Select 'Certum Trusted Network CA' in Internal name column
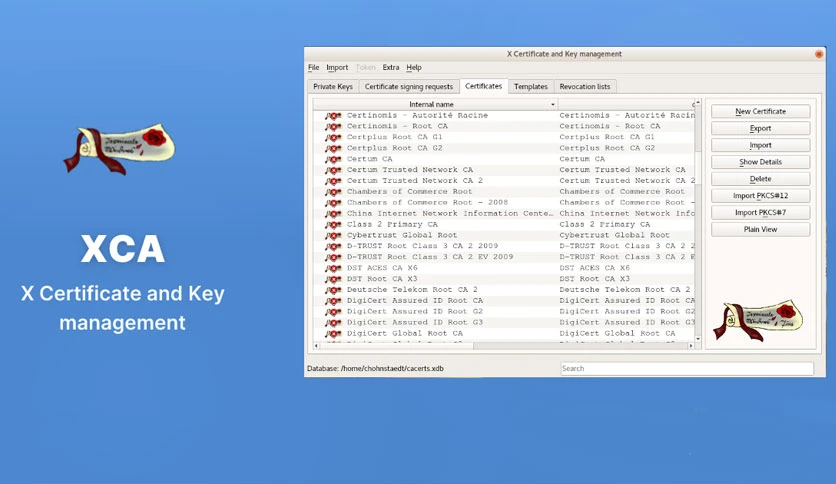 (x=409, y=170)
